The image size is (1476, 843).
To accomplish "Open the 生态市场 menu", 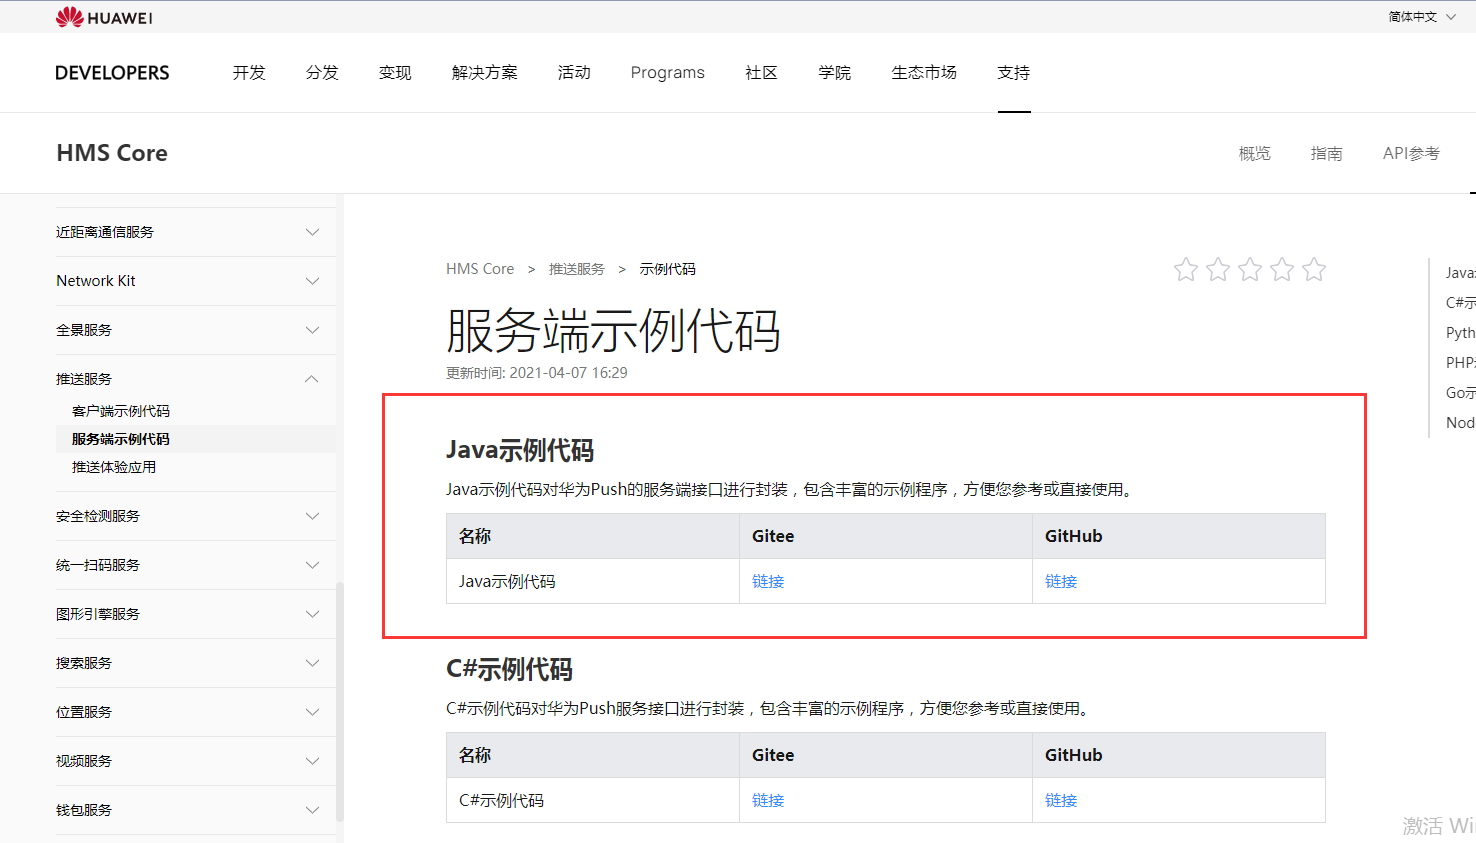I will tap(924, 73).
